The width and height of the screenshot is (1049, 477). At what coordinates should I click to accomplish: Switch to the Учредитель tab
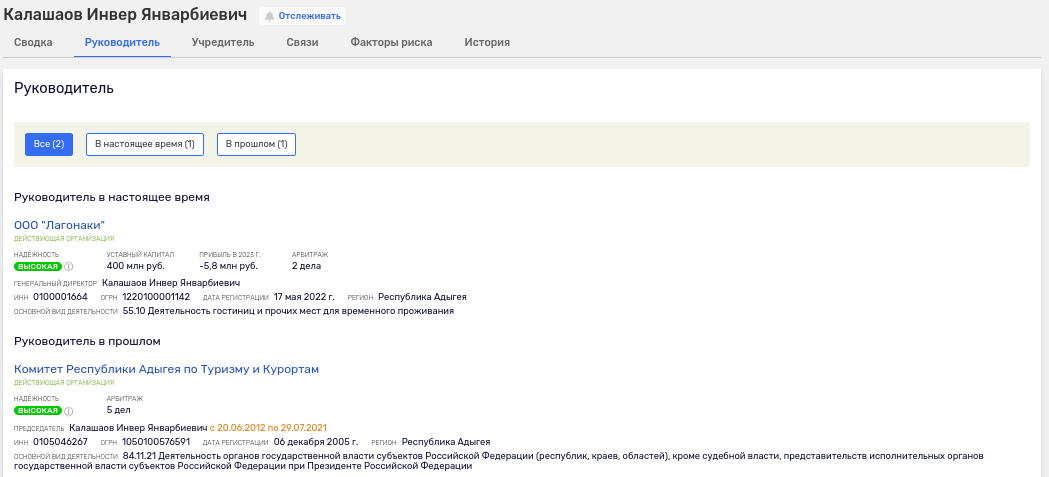(223, 42)
